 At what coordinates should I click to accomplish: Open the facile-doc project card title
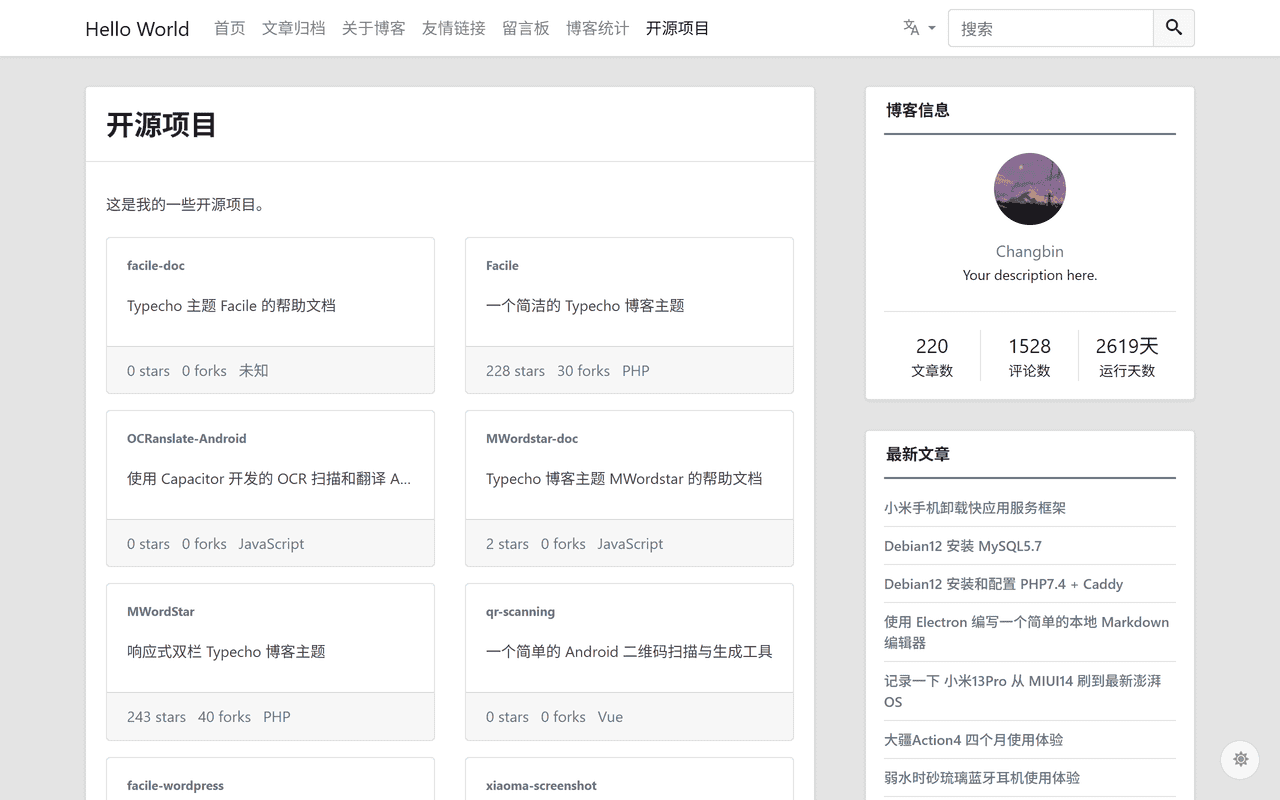coord(156,265)
